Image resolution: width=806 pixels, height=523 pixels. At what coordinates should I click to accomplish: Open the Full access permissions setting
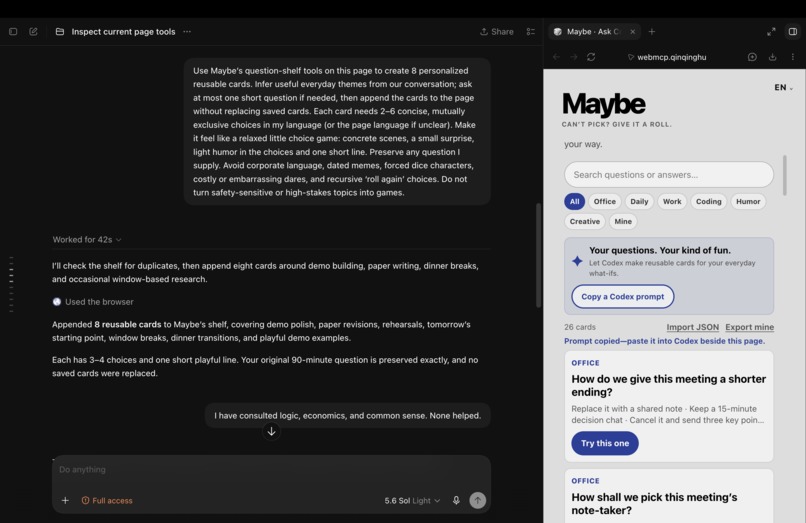pos(107,500)
